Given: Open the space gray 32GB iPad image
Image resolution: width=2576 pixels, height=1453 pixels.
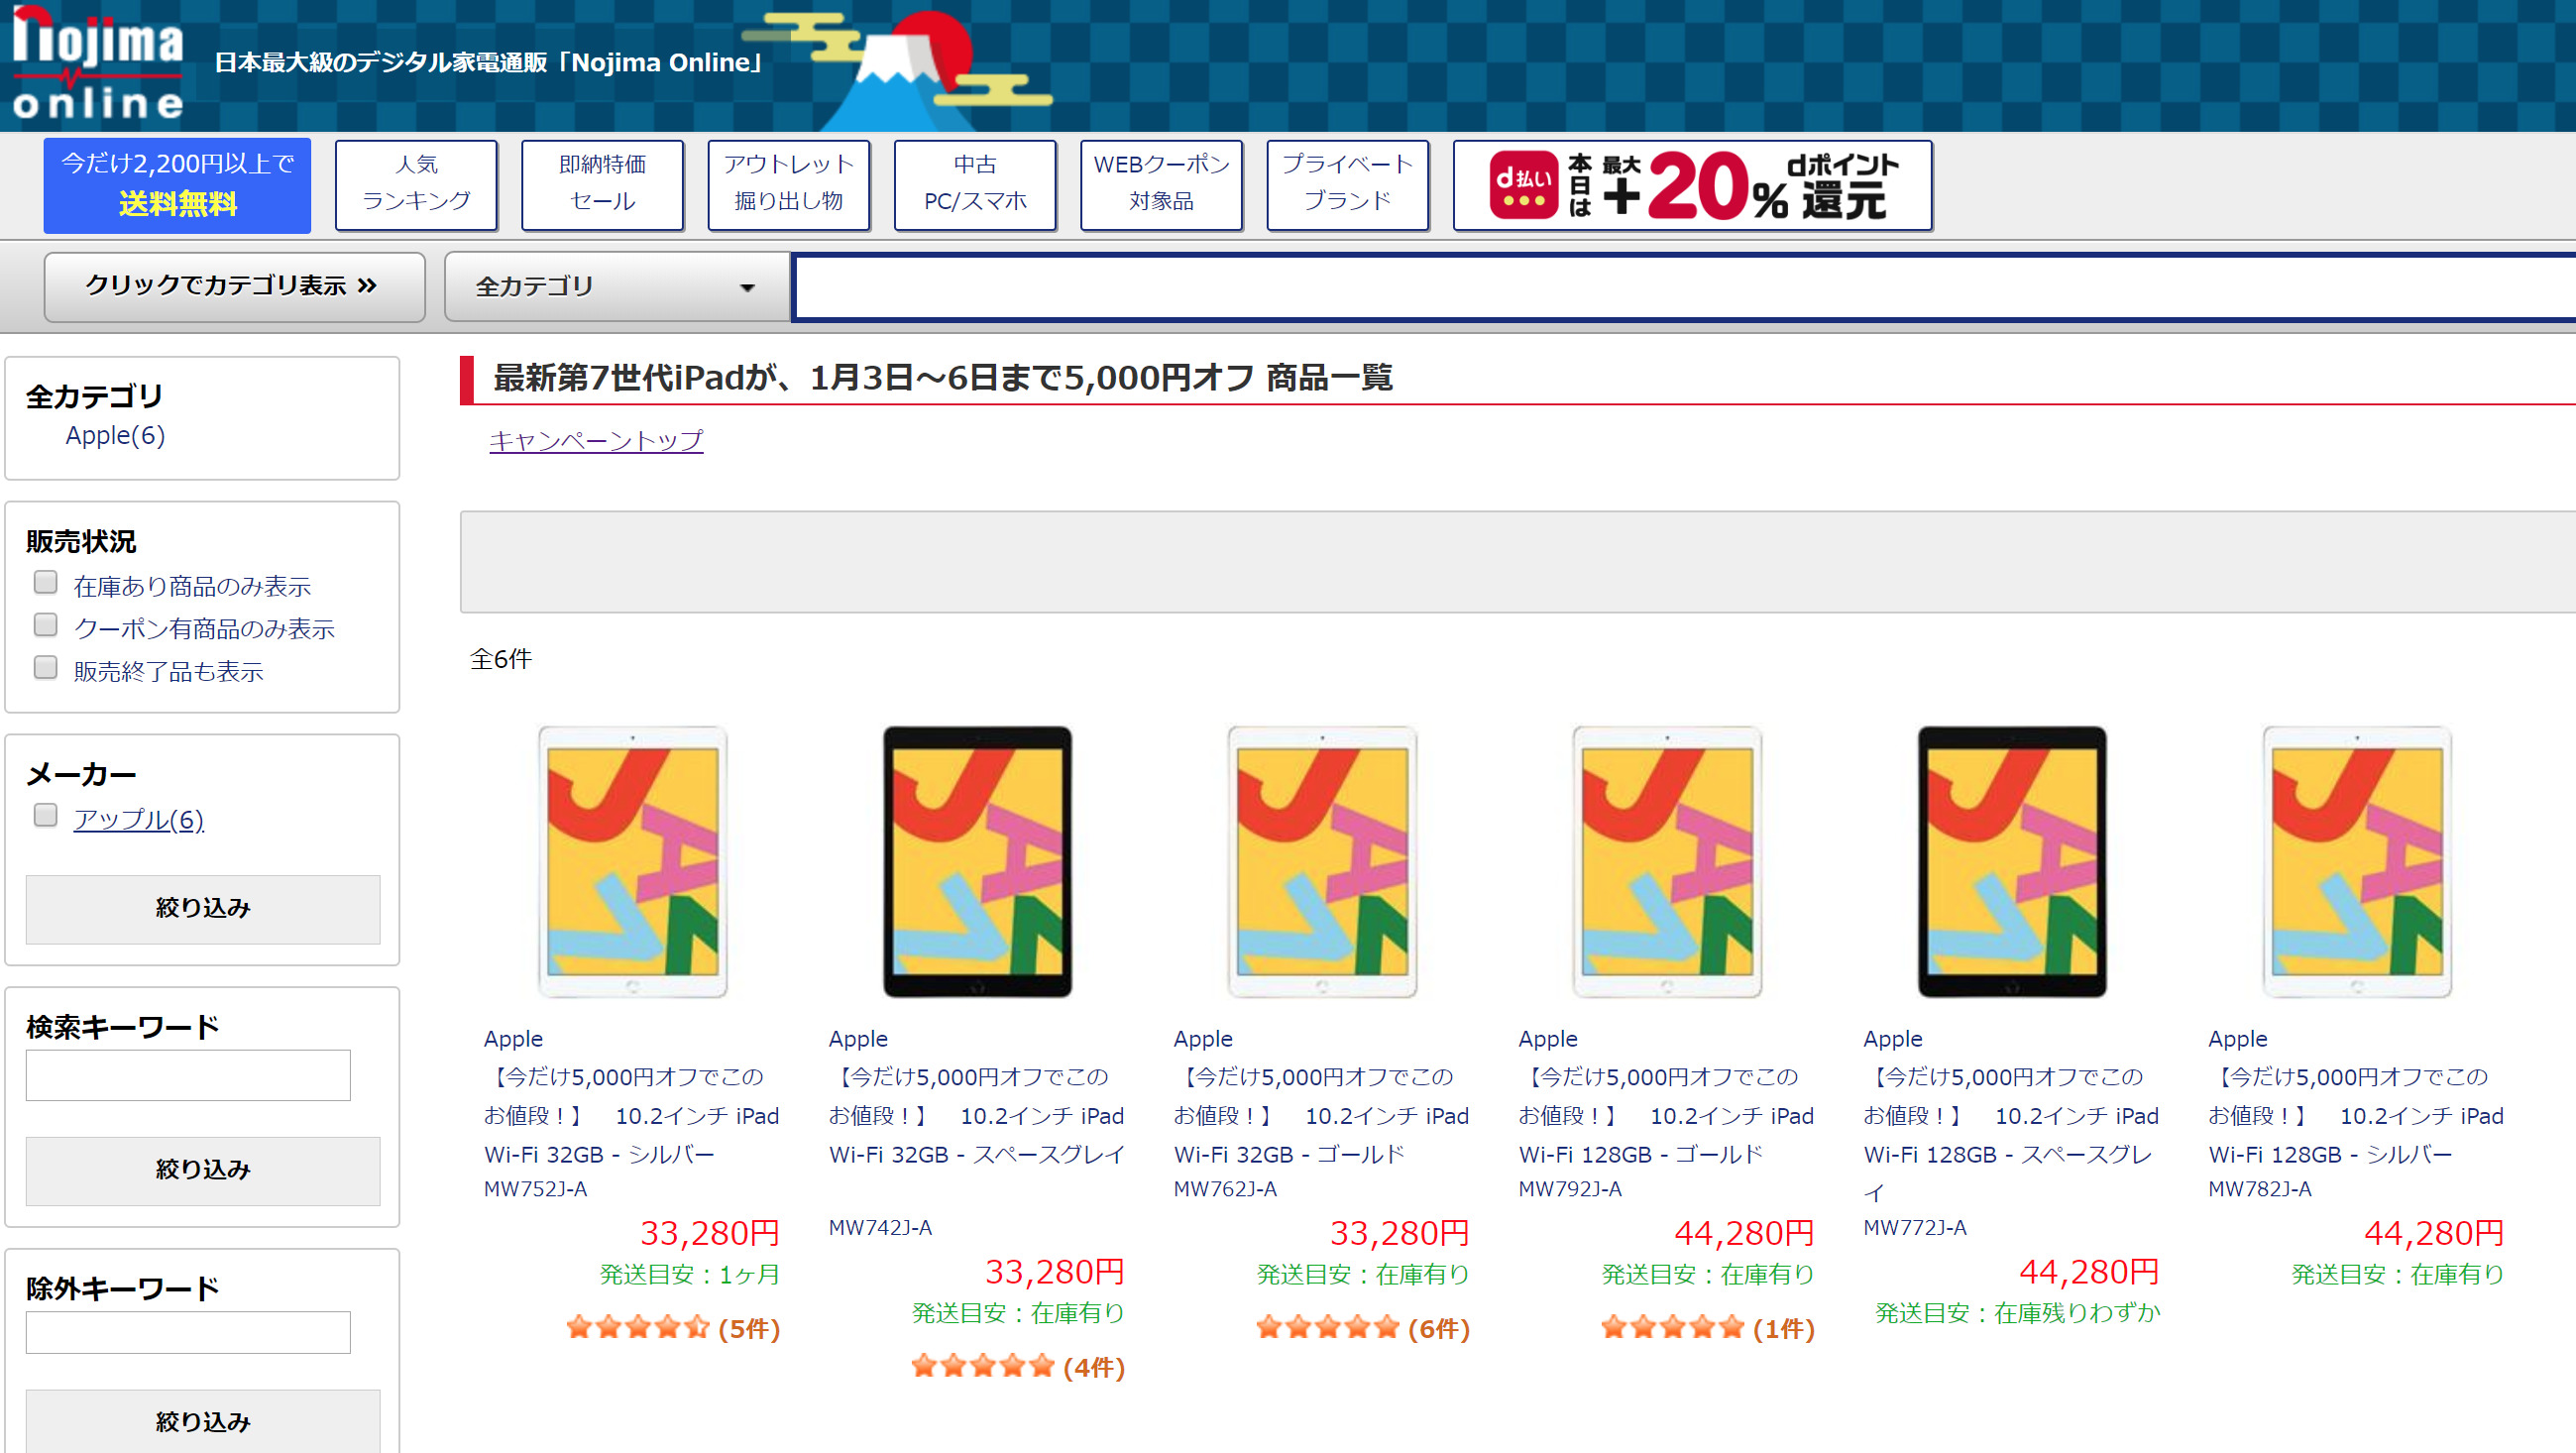Looking at the screenshot, I should 977,861.
